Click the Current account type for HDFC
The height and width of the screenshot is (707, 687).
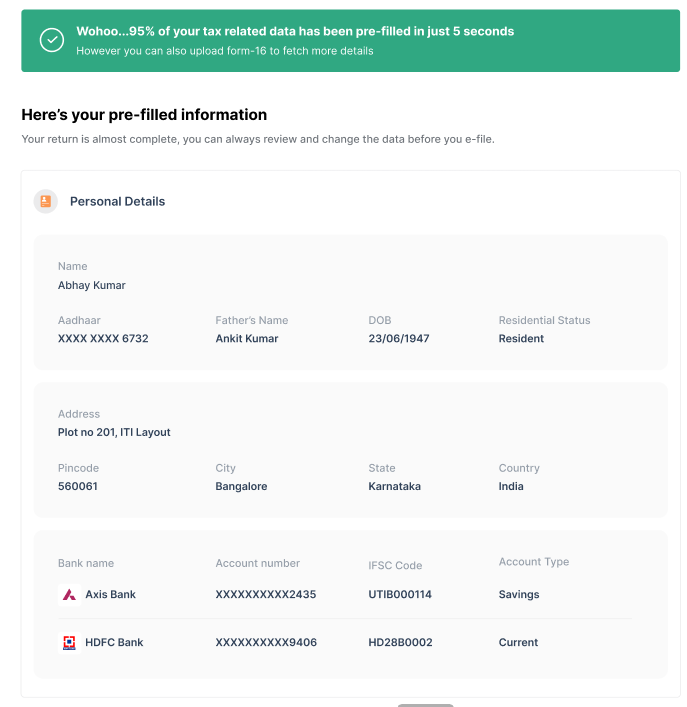[x=518, y=643]
